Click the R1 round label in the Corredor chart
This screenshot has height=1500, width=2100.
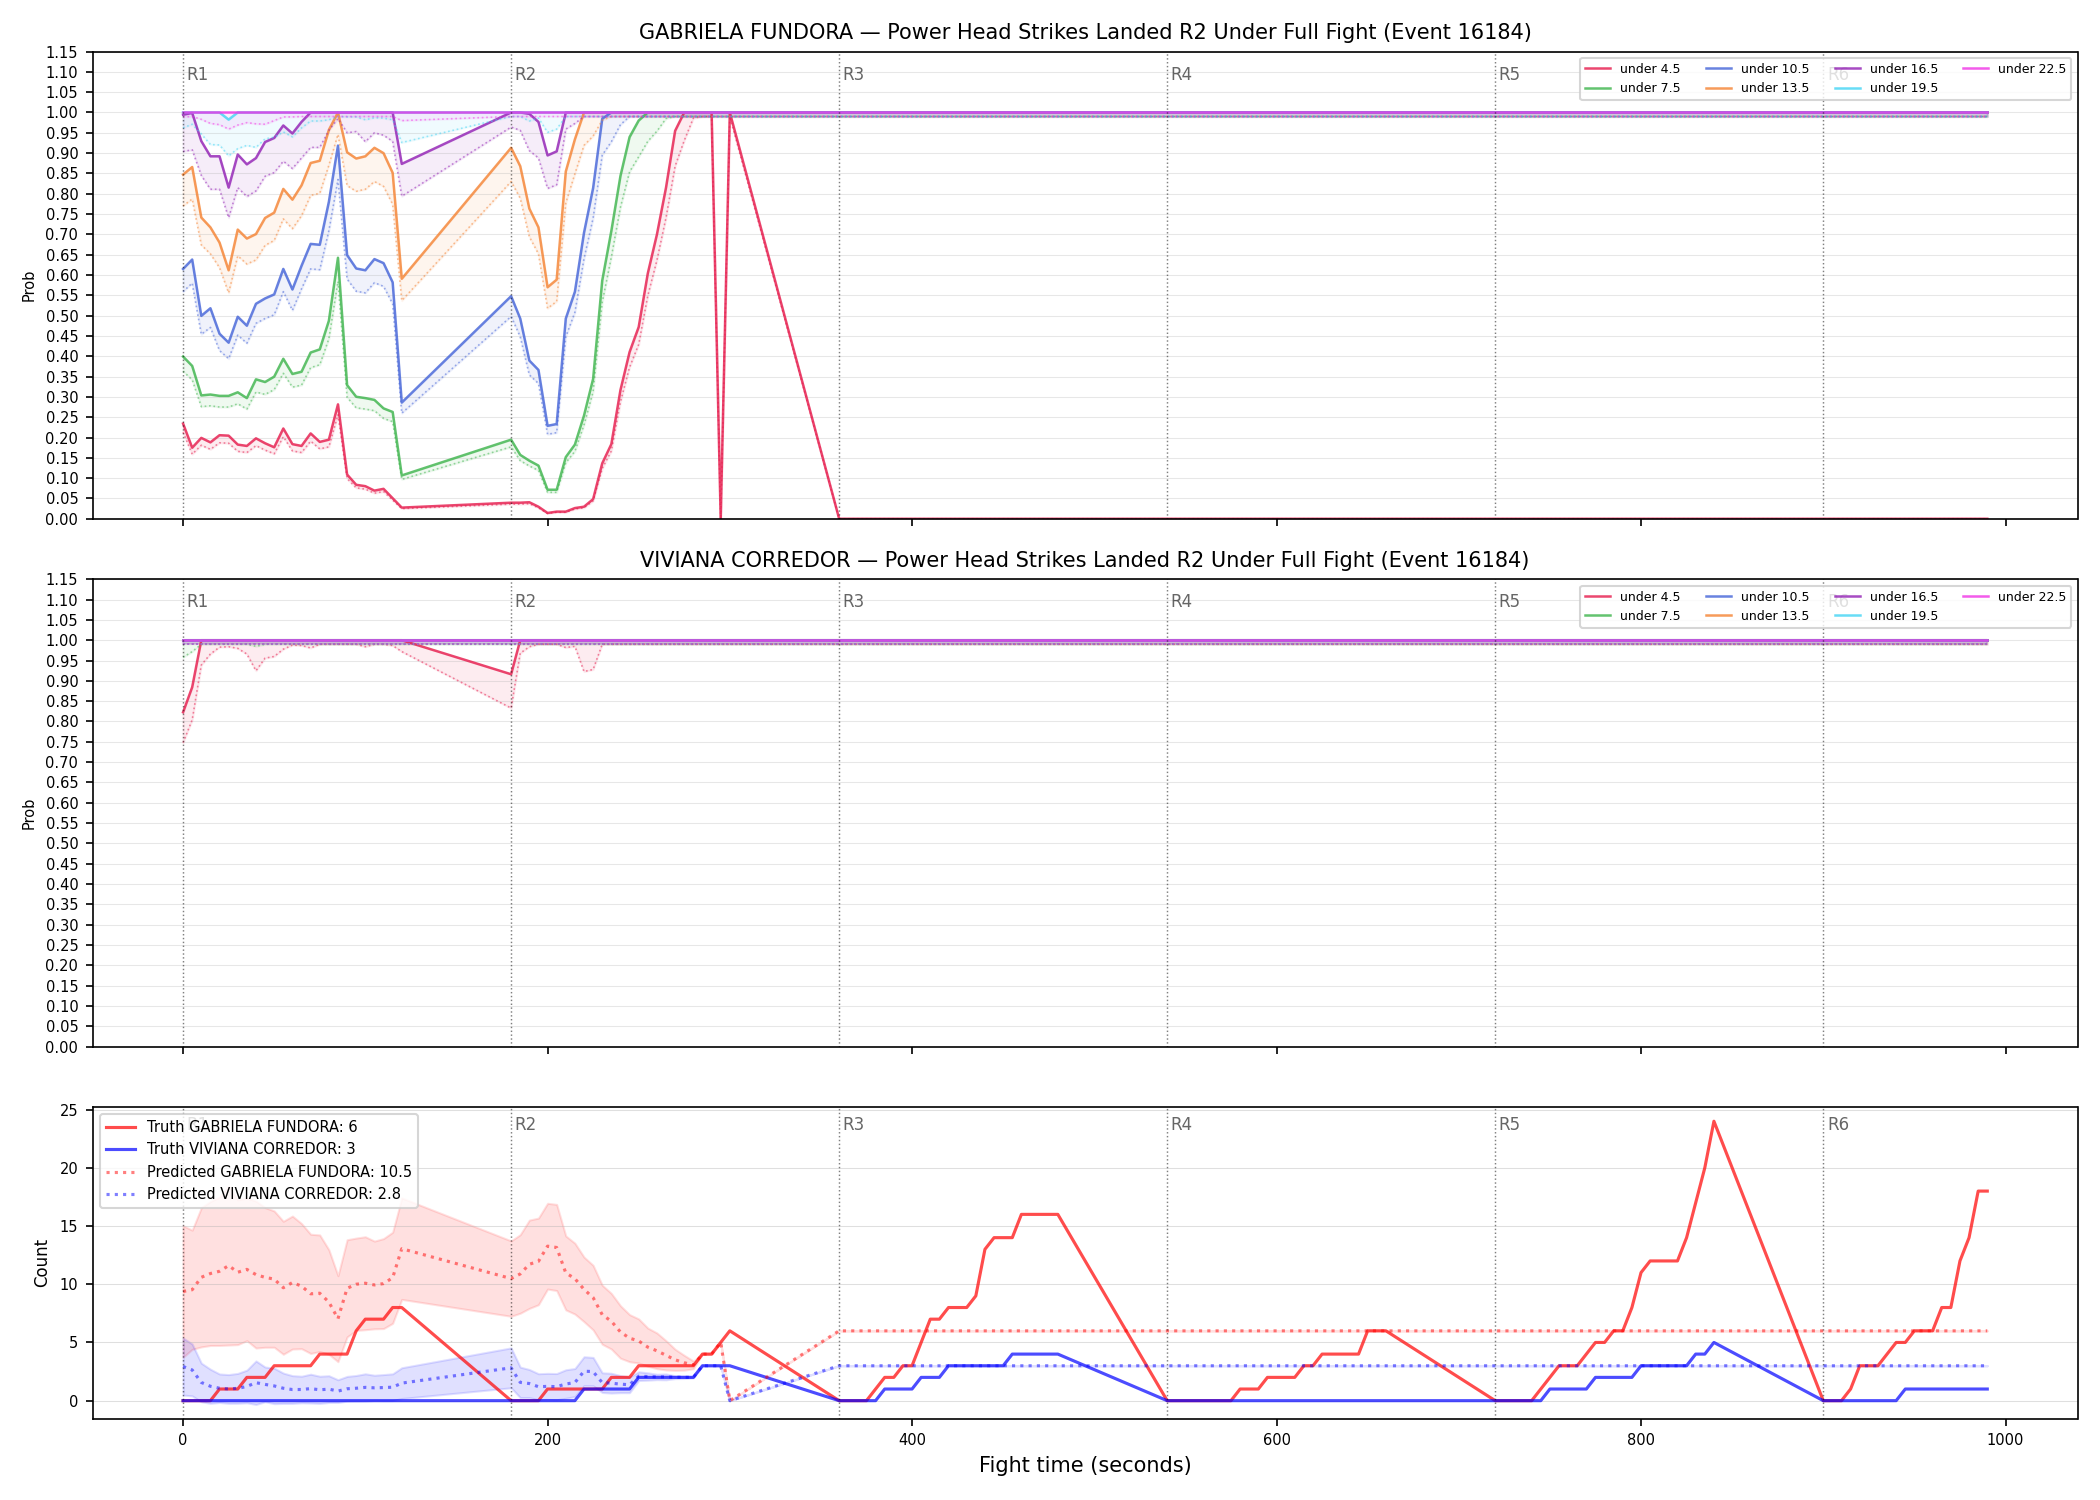(x=197, y=601)
